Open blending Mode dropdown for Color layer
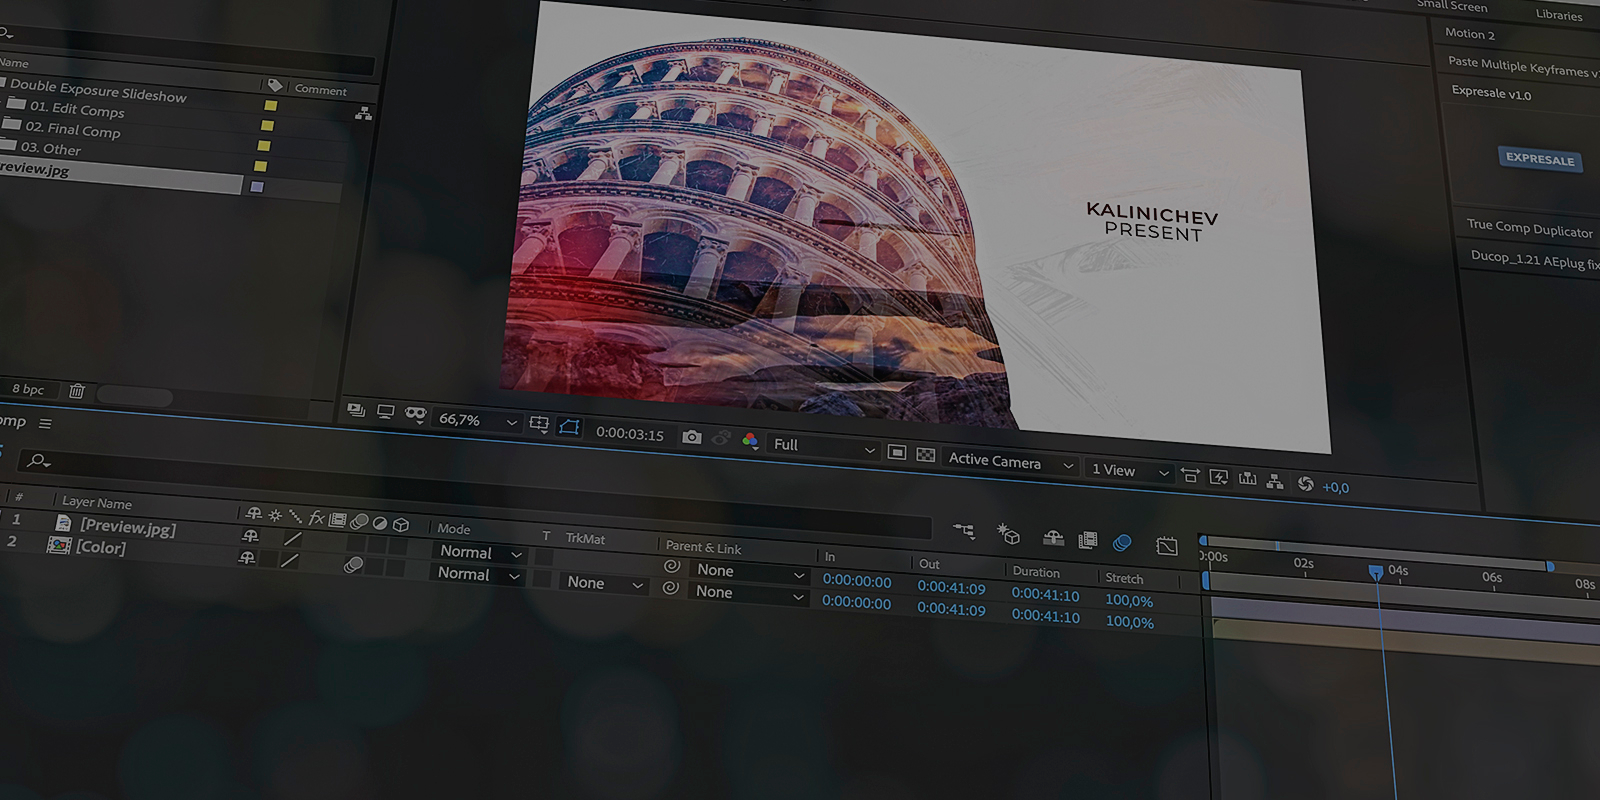 [478, 574]
